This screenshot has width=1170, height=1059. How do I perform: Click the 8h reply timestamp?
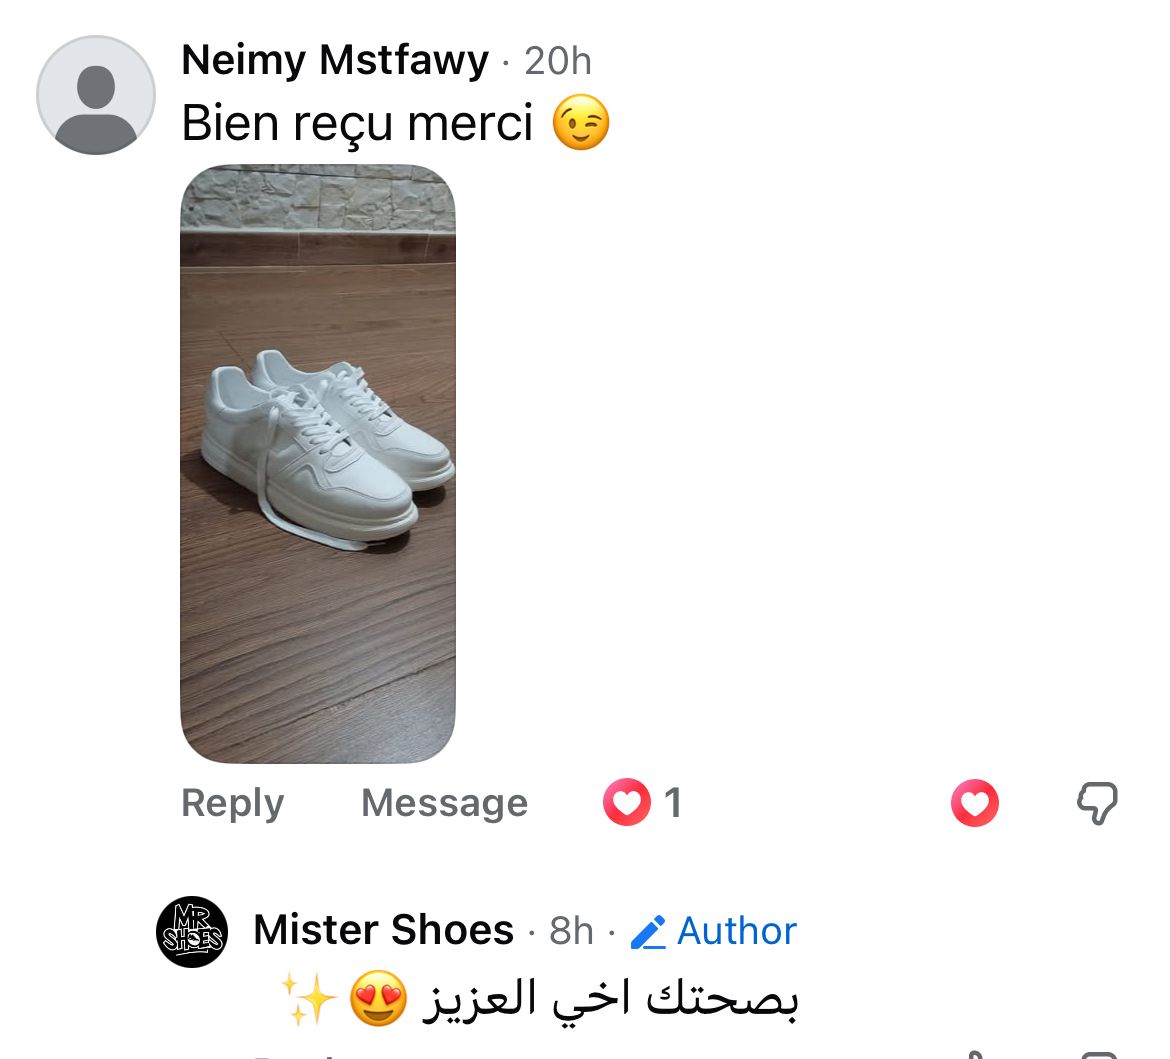571,932
